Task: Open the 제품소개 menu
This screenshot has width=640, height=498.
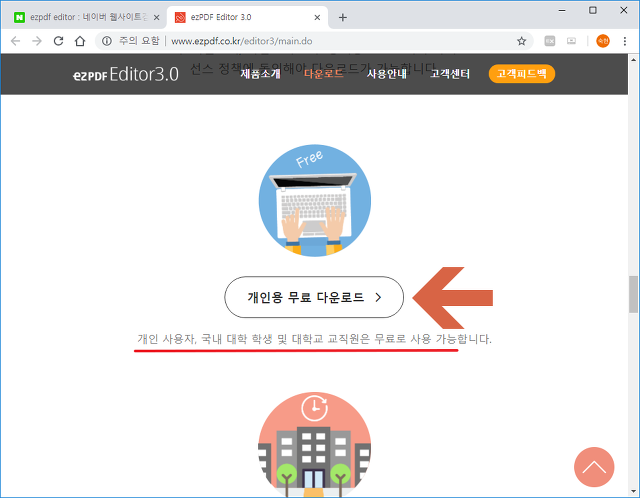Action: (x=260, y=74)
